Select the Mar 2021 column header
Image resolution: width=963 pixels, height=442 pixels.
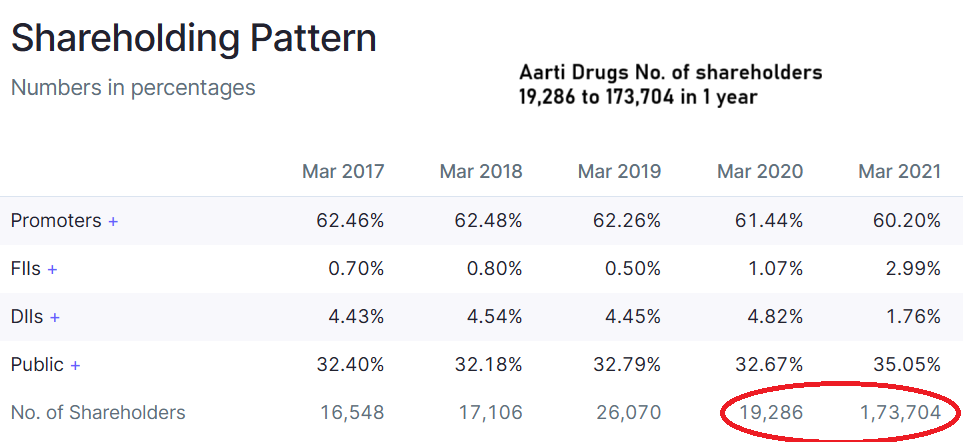900,171
